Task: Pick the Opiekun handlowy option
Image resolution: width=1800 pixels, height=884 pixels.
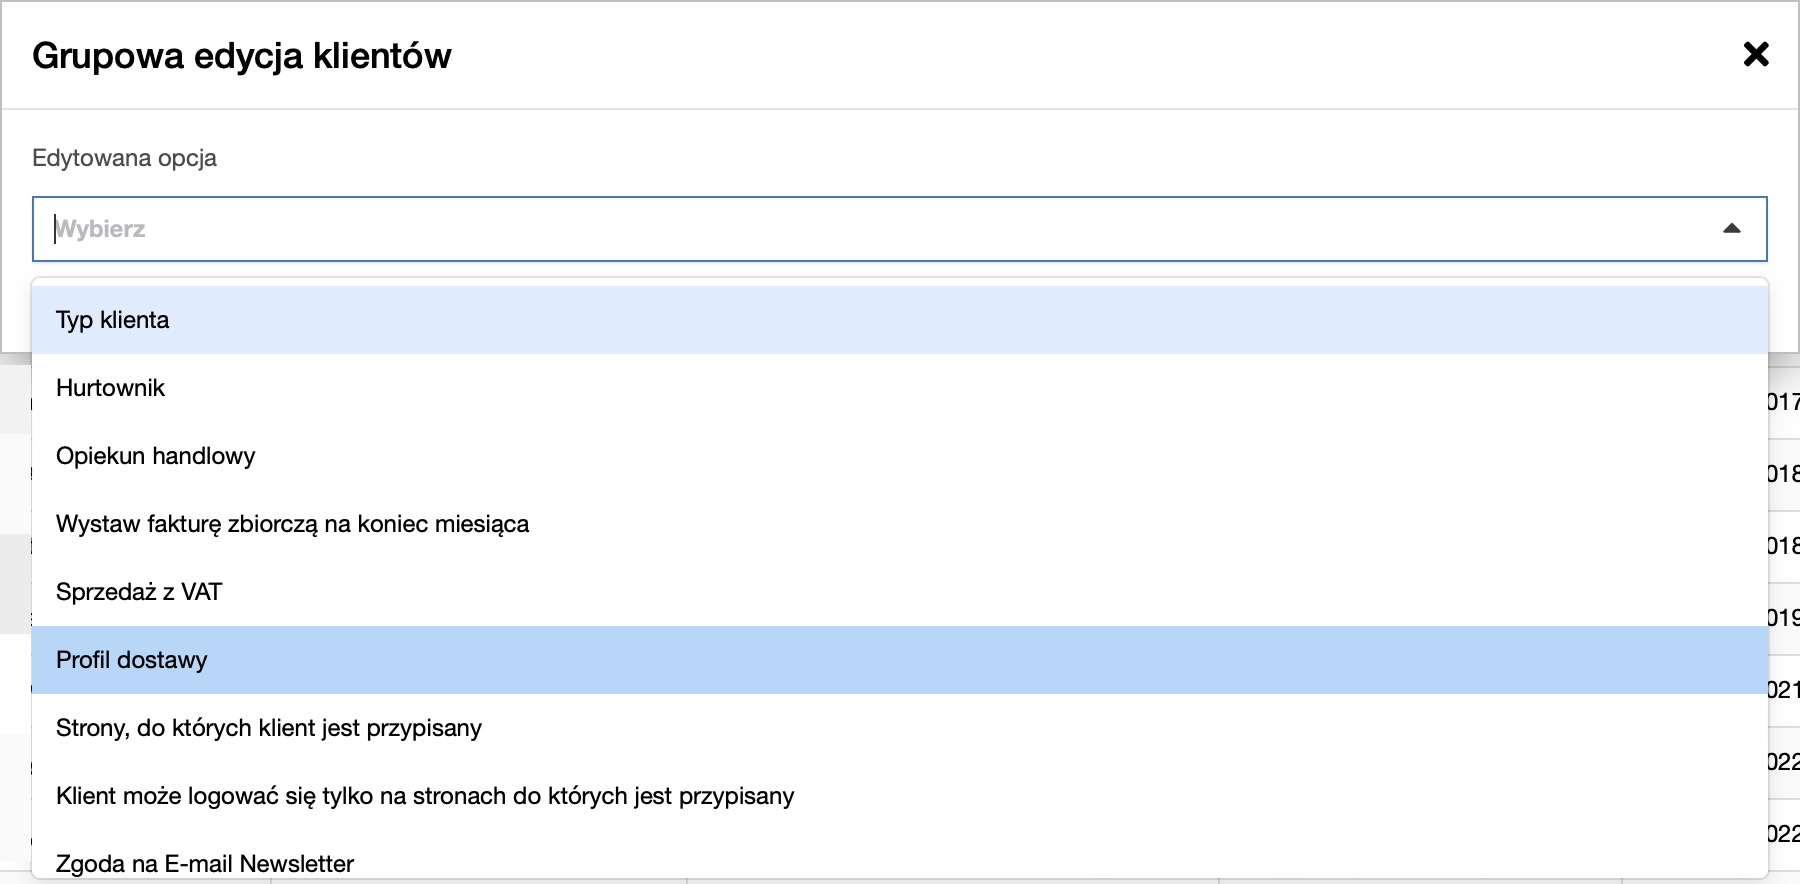Action: [156, 456]
